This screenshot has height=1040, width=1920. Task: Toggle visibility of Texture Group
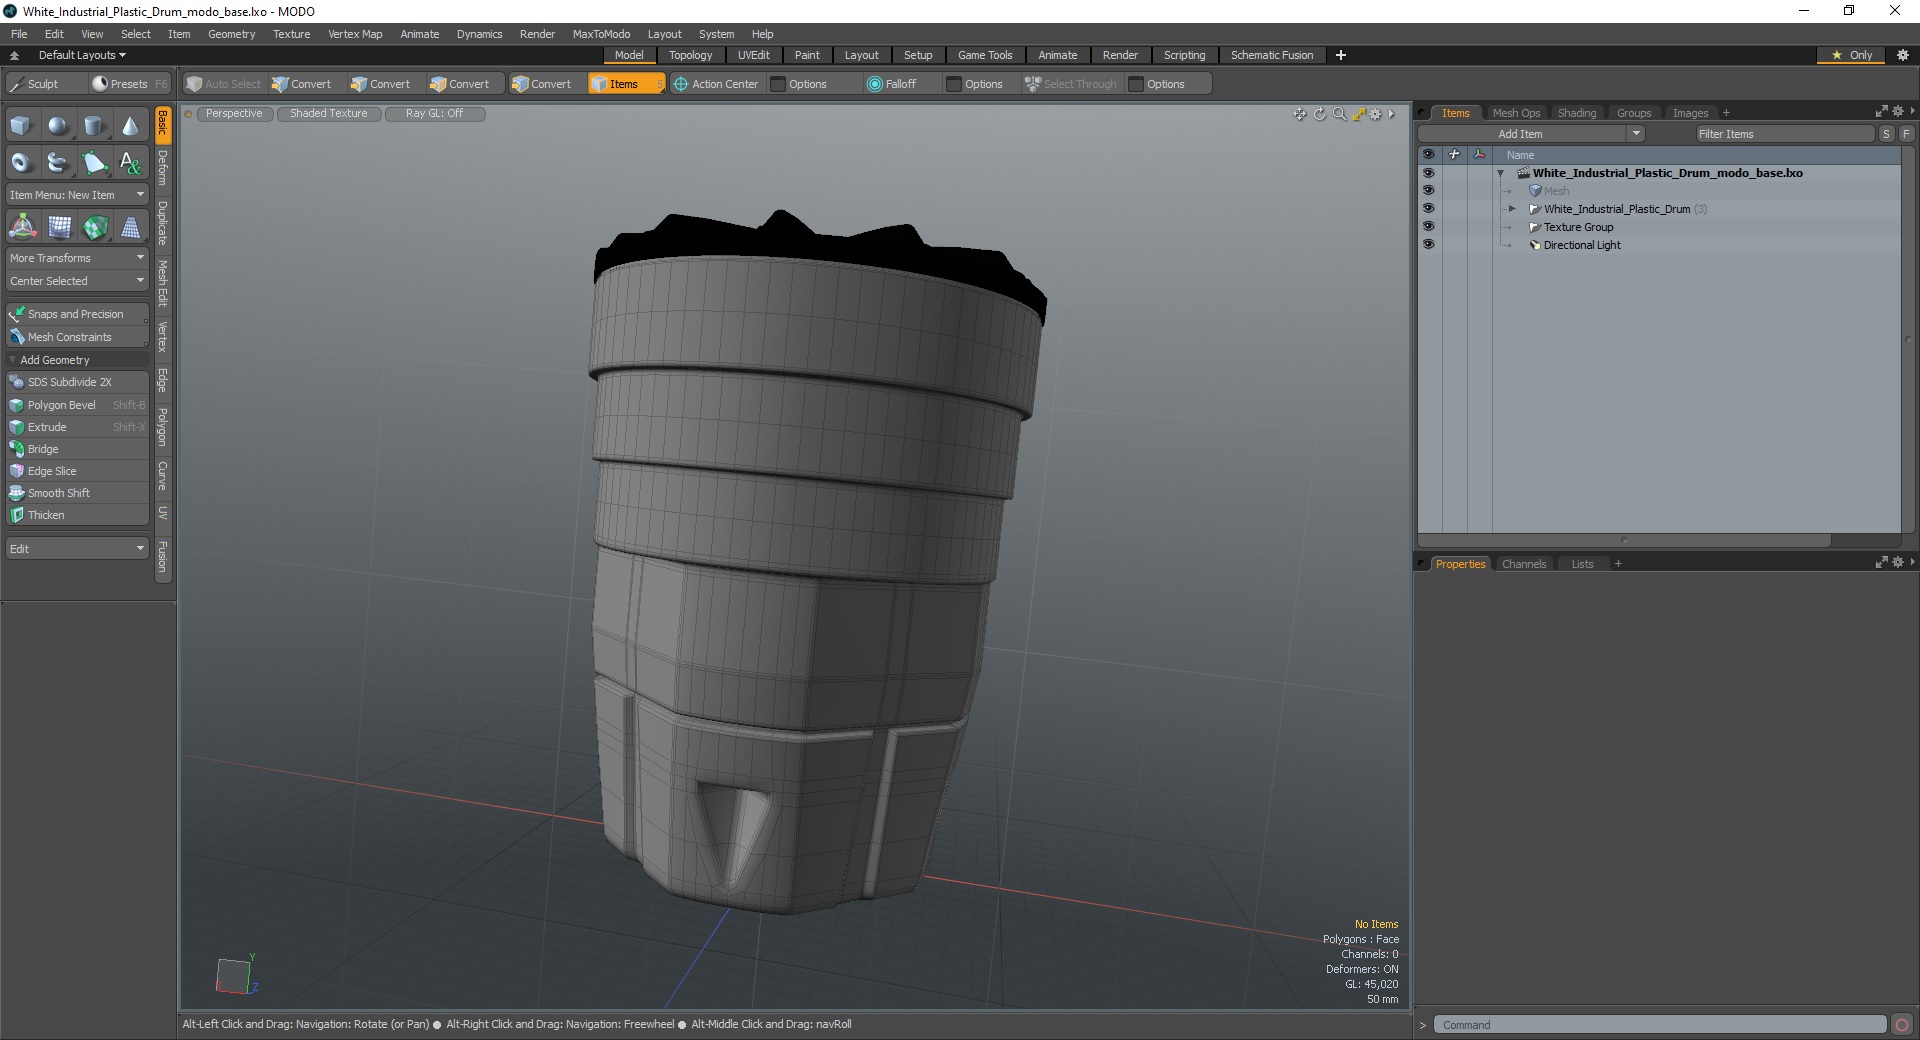tap(1428, 227)
